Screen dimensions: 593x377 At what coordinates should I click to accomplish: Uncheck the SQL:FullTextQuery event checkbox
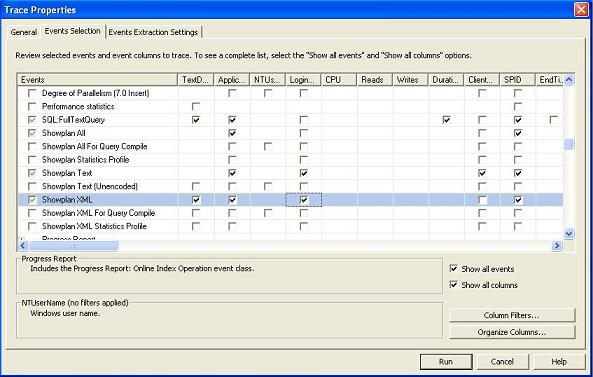(32, 120)
